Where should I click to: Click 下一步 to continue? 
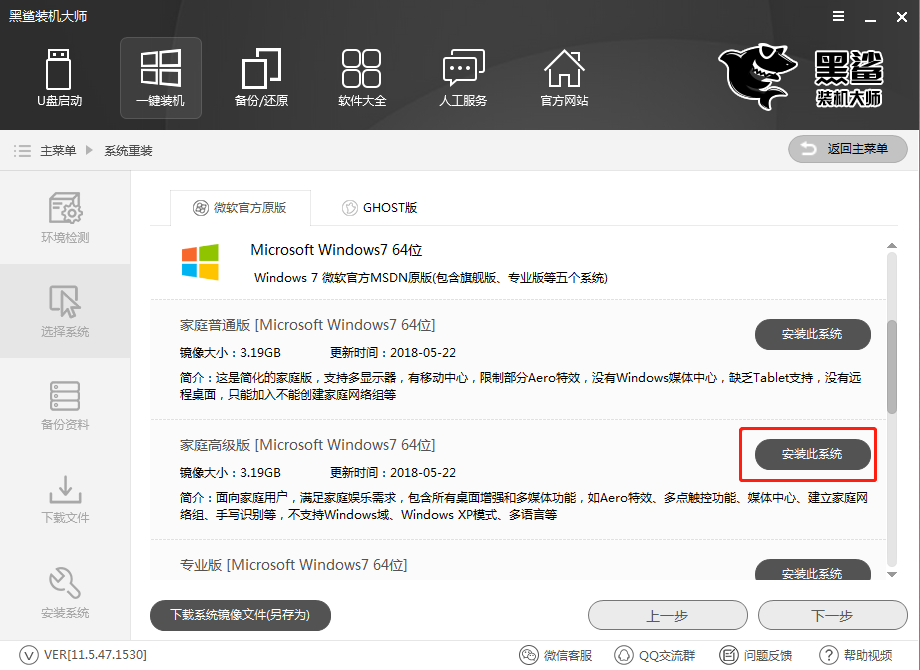pos(833,615)
